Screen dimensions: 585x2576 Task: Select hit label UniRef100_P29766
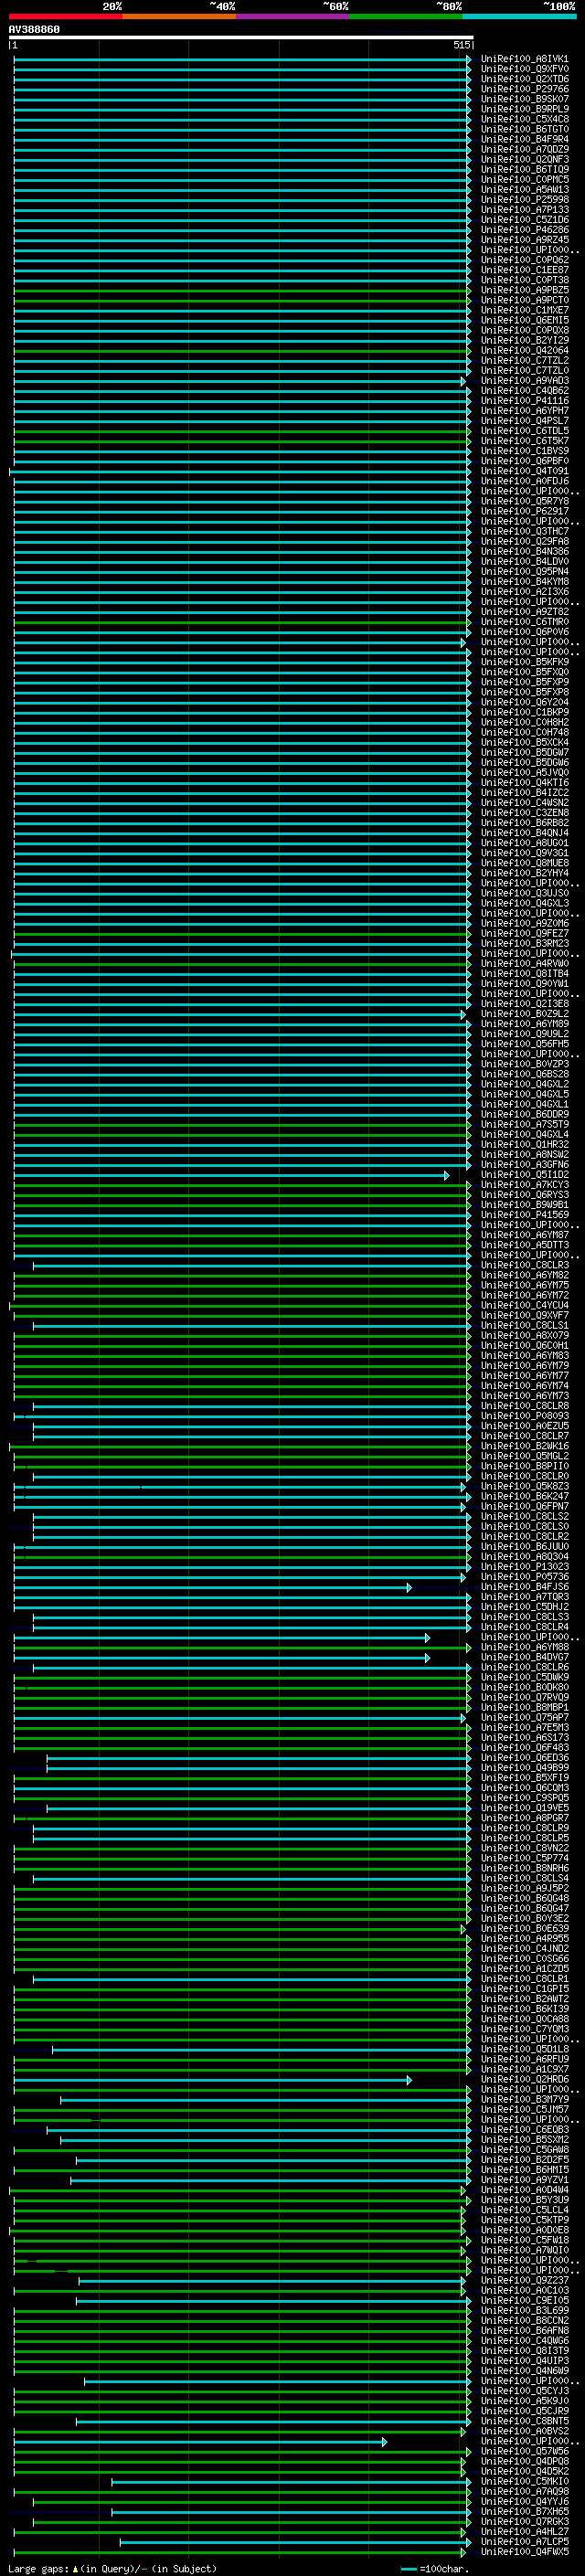tap(524, 89)
